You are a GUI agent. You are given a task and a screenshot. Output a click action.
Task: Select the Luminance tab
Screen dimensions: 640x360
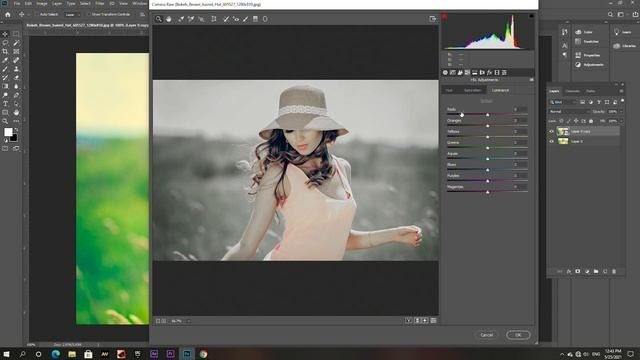click(500, 90)
